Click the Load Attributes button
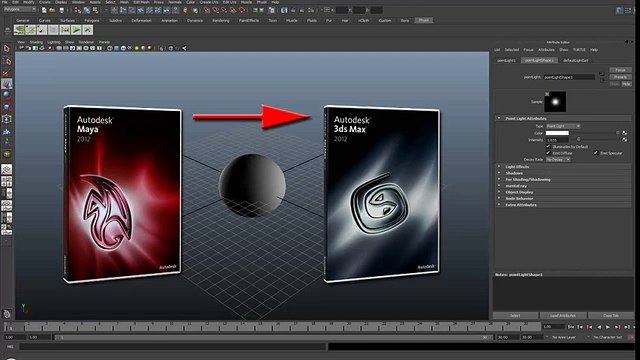Screen dimensions: 640x360 click(563, 316)
